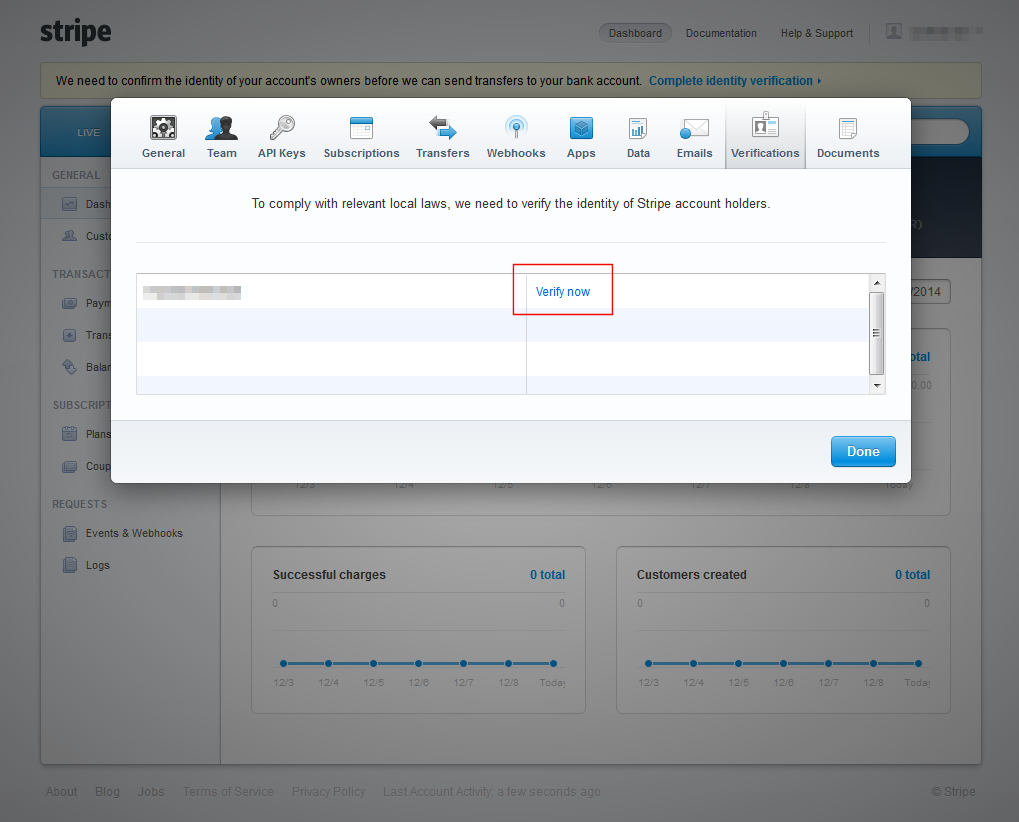This screenshot has height=822, width=1019.
Task: Click the Emails tab label
Action: (694, 153)
